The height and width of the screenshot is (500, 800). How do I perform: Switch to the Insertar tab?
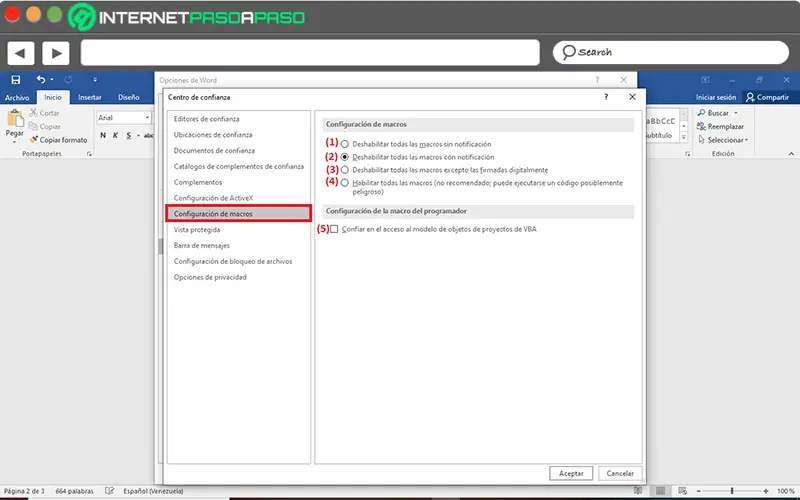coord(90,97)
